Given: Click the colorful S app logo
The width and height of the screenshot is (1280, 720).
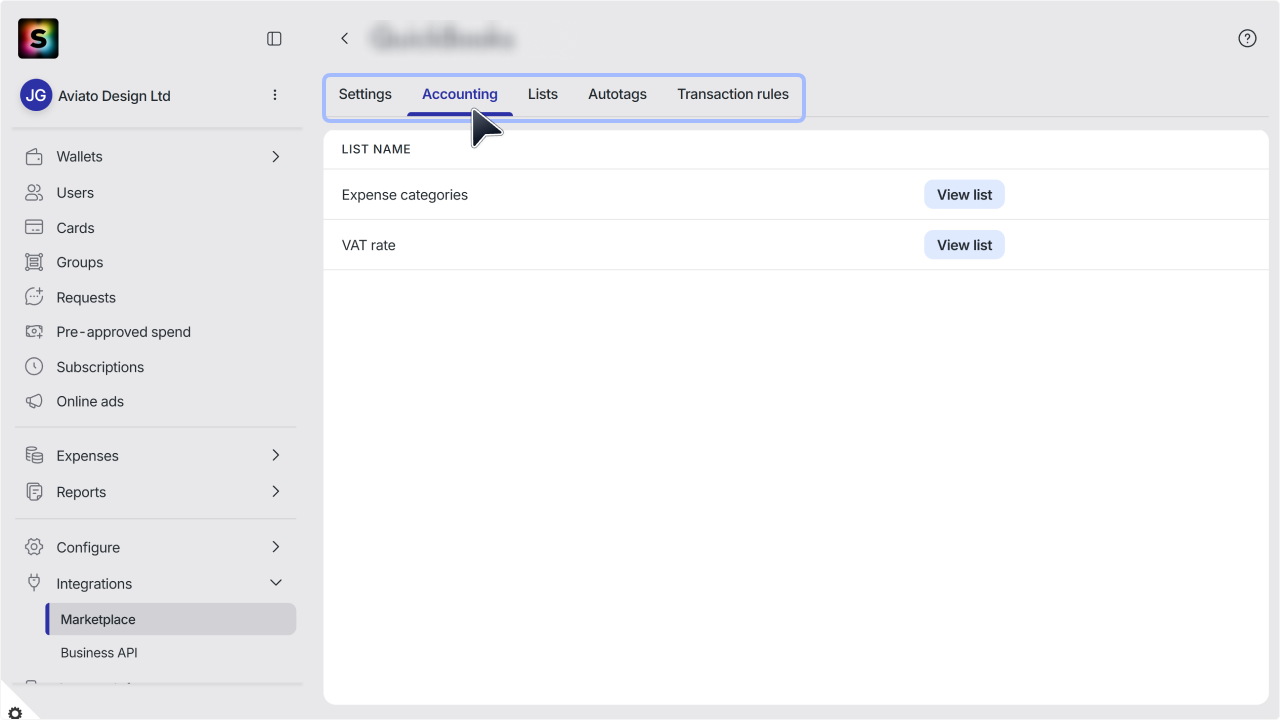Looking at the screenshot, I should [38, 39].
